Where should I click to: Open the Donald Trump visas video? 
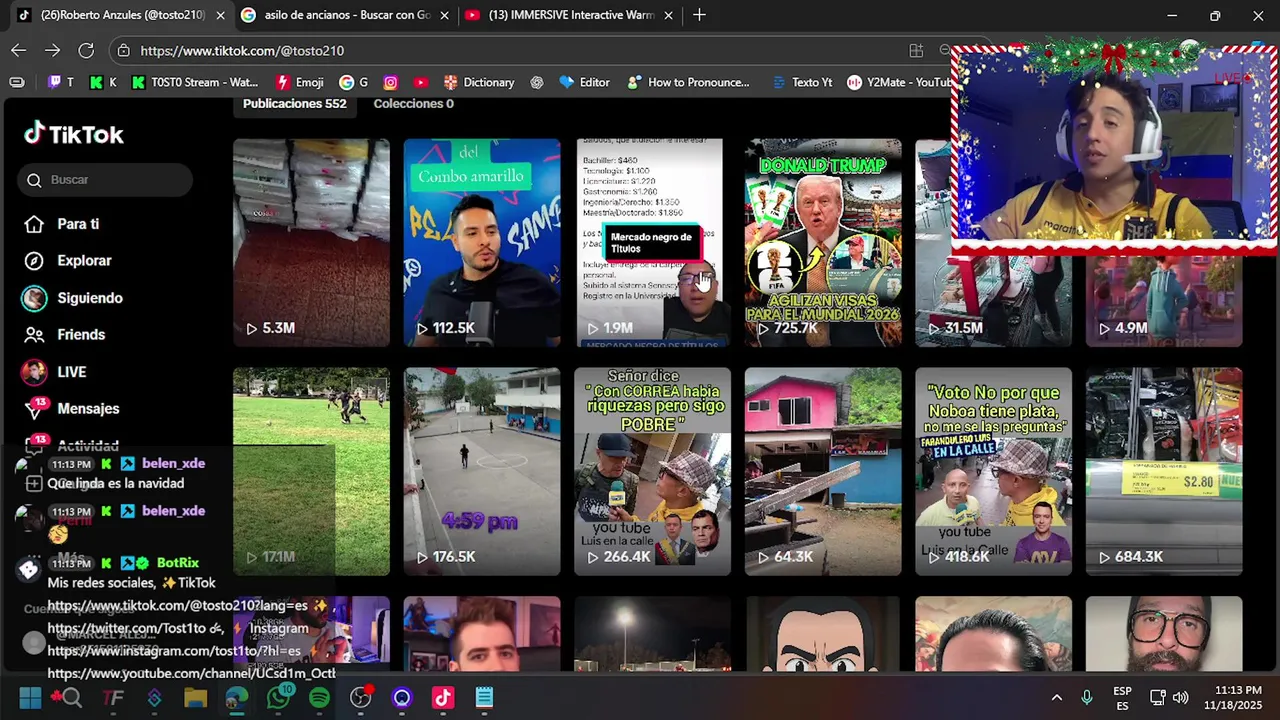(x=823, y=242)
